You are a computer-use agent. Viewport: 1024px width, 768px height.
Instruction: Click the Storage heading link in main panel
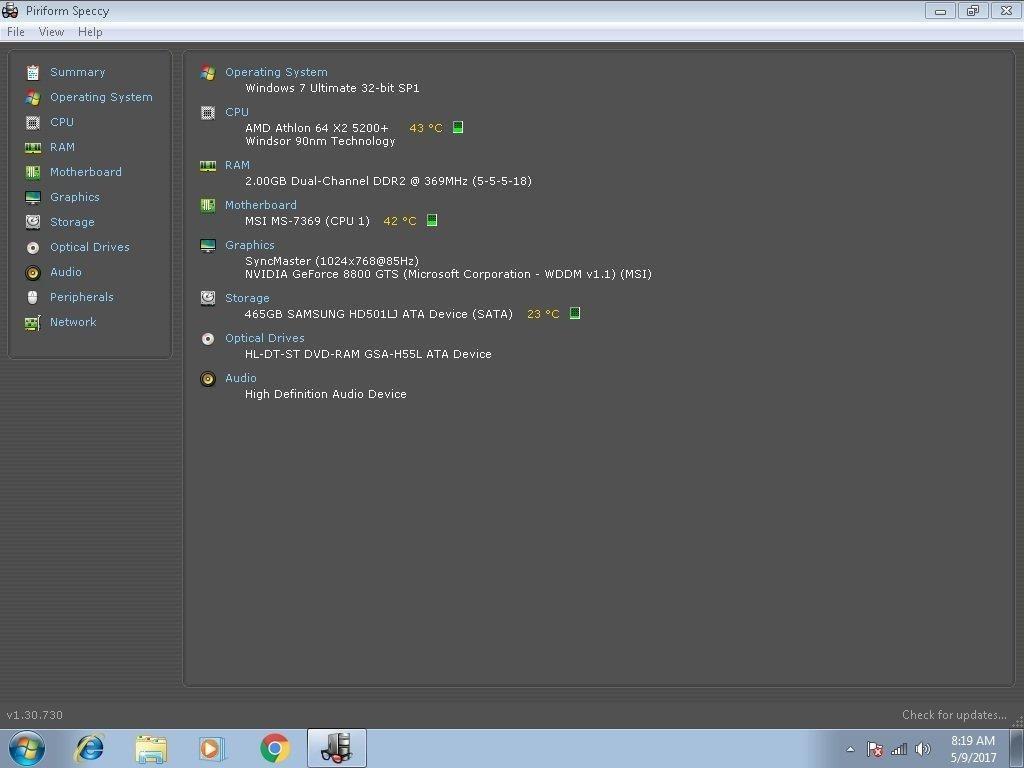247,298
